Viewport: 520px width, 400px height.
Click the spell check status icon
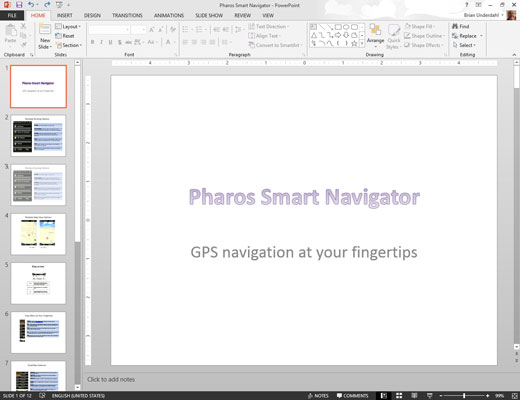click(42, 396)
